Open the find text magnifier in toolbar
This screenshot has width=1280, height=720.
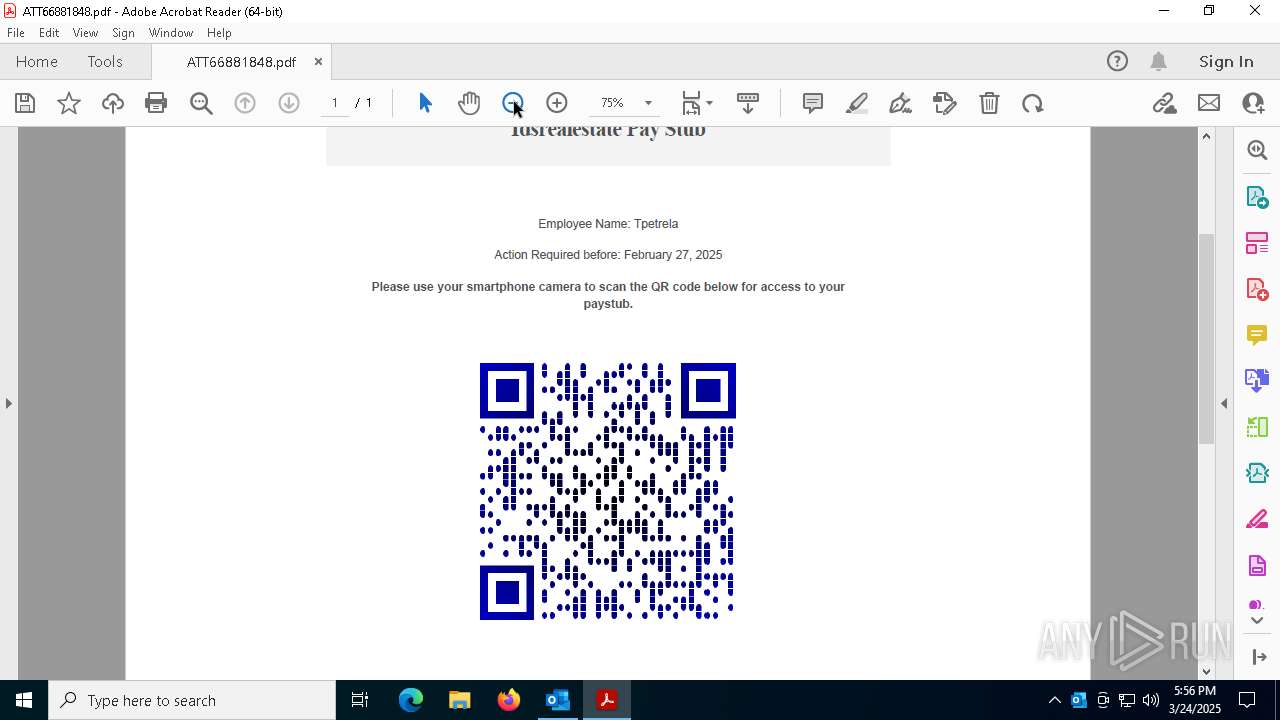(x=201, y=103)
